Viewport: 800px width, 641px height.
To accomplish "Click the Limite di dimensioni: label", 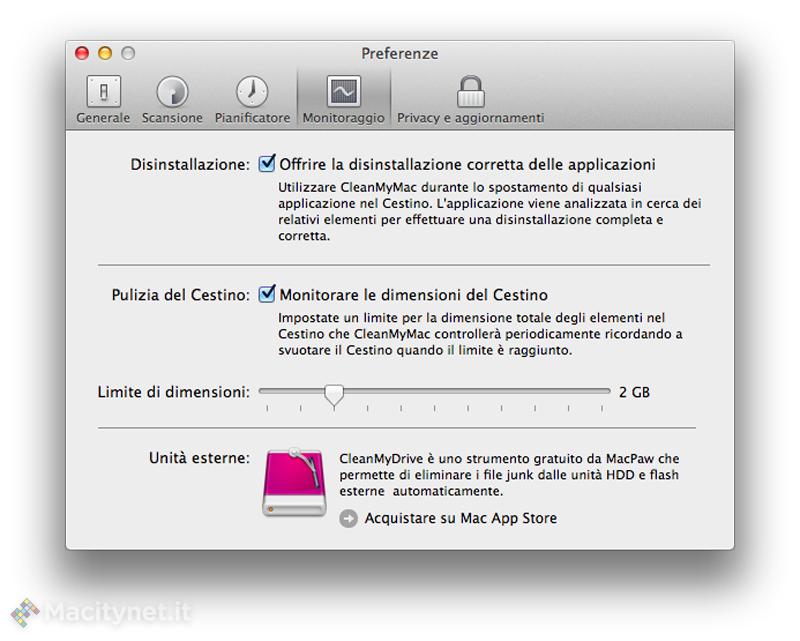I will 174,392.
